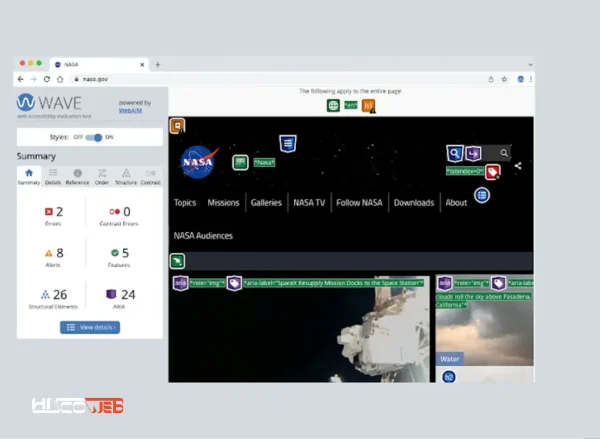This screenshot has width=600, height=439.
Task: Open the About menu
Action: point(456,202)
